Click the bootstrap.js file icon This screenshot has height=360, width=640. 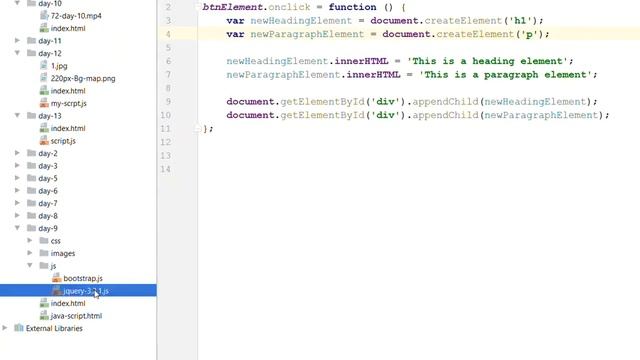57,278
